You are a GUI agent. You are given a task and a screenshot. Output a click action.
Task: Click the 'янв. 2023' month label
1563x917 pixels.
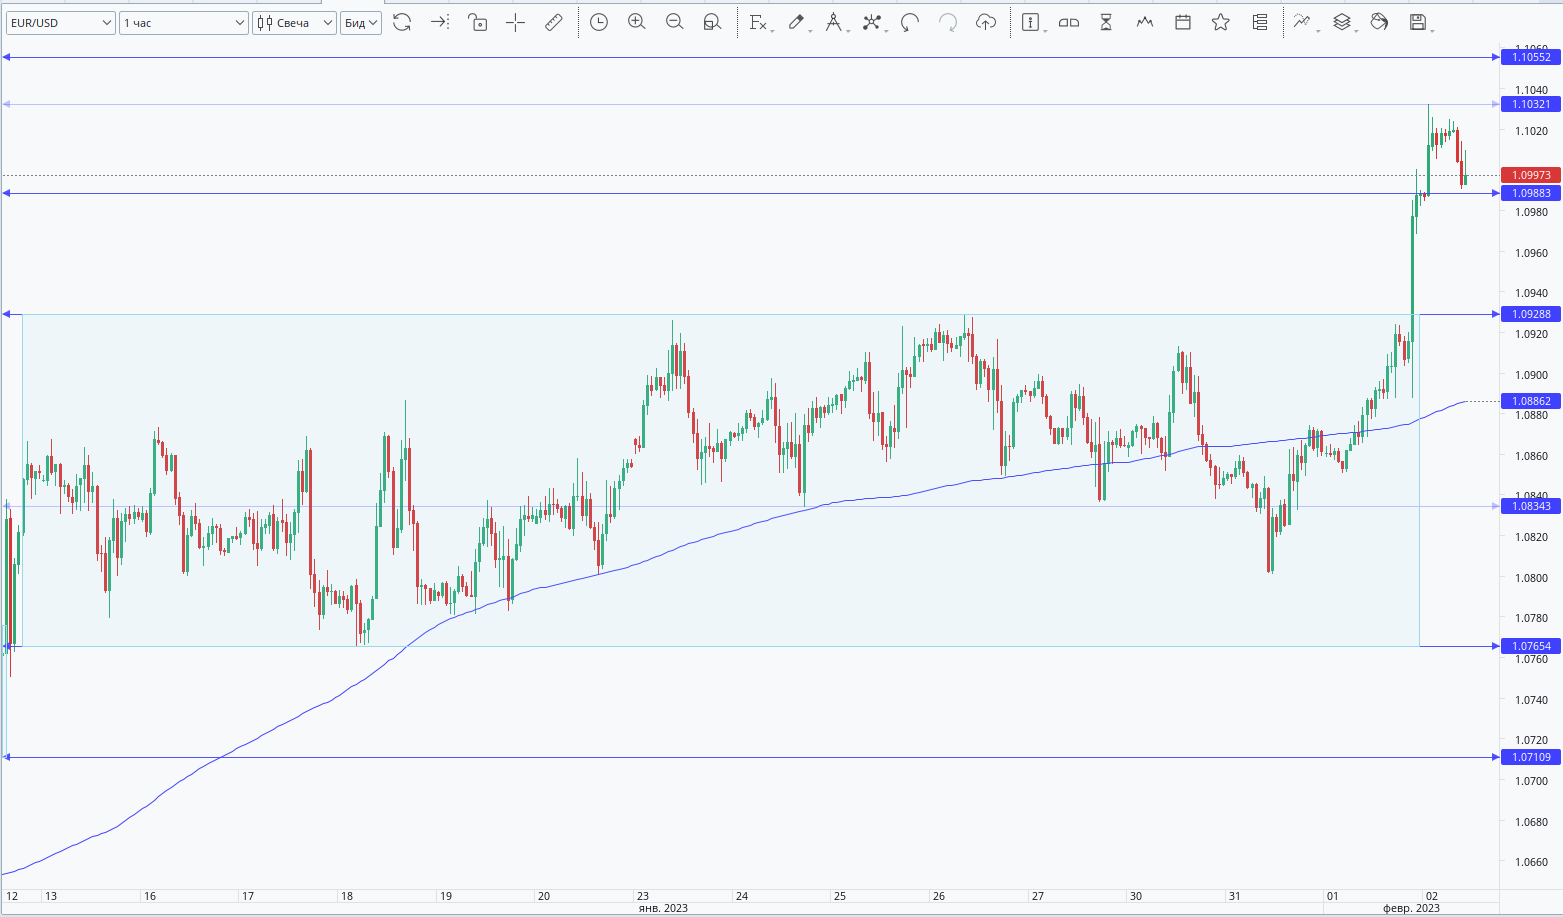(x=663, y=908)
